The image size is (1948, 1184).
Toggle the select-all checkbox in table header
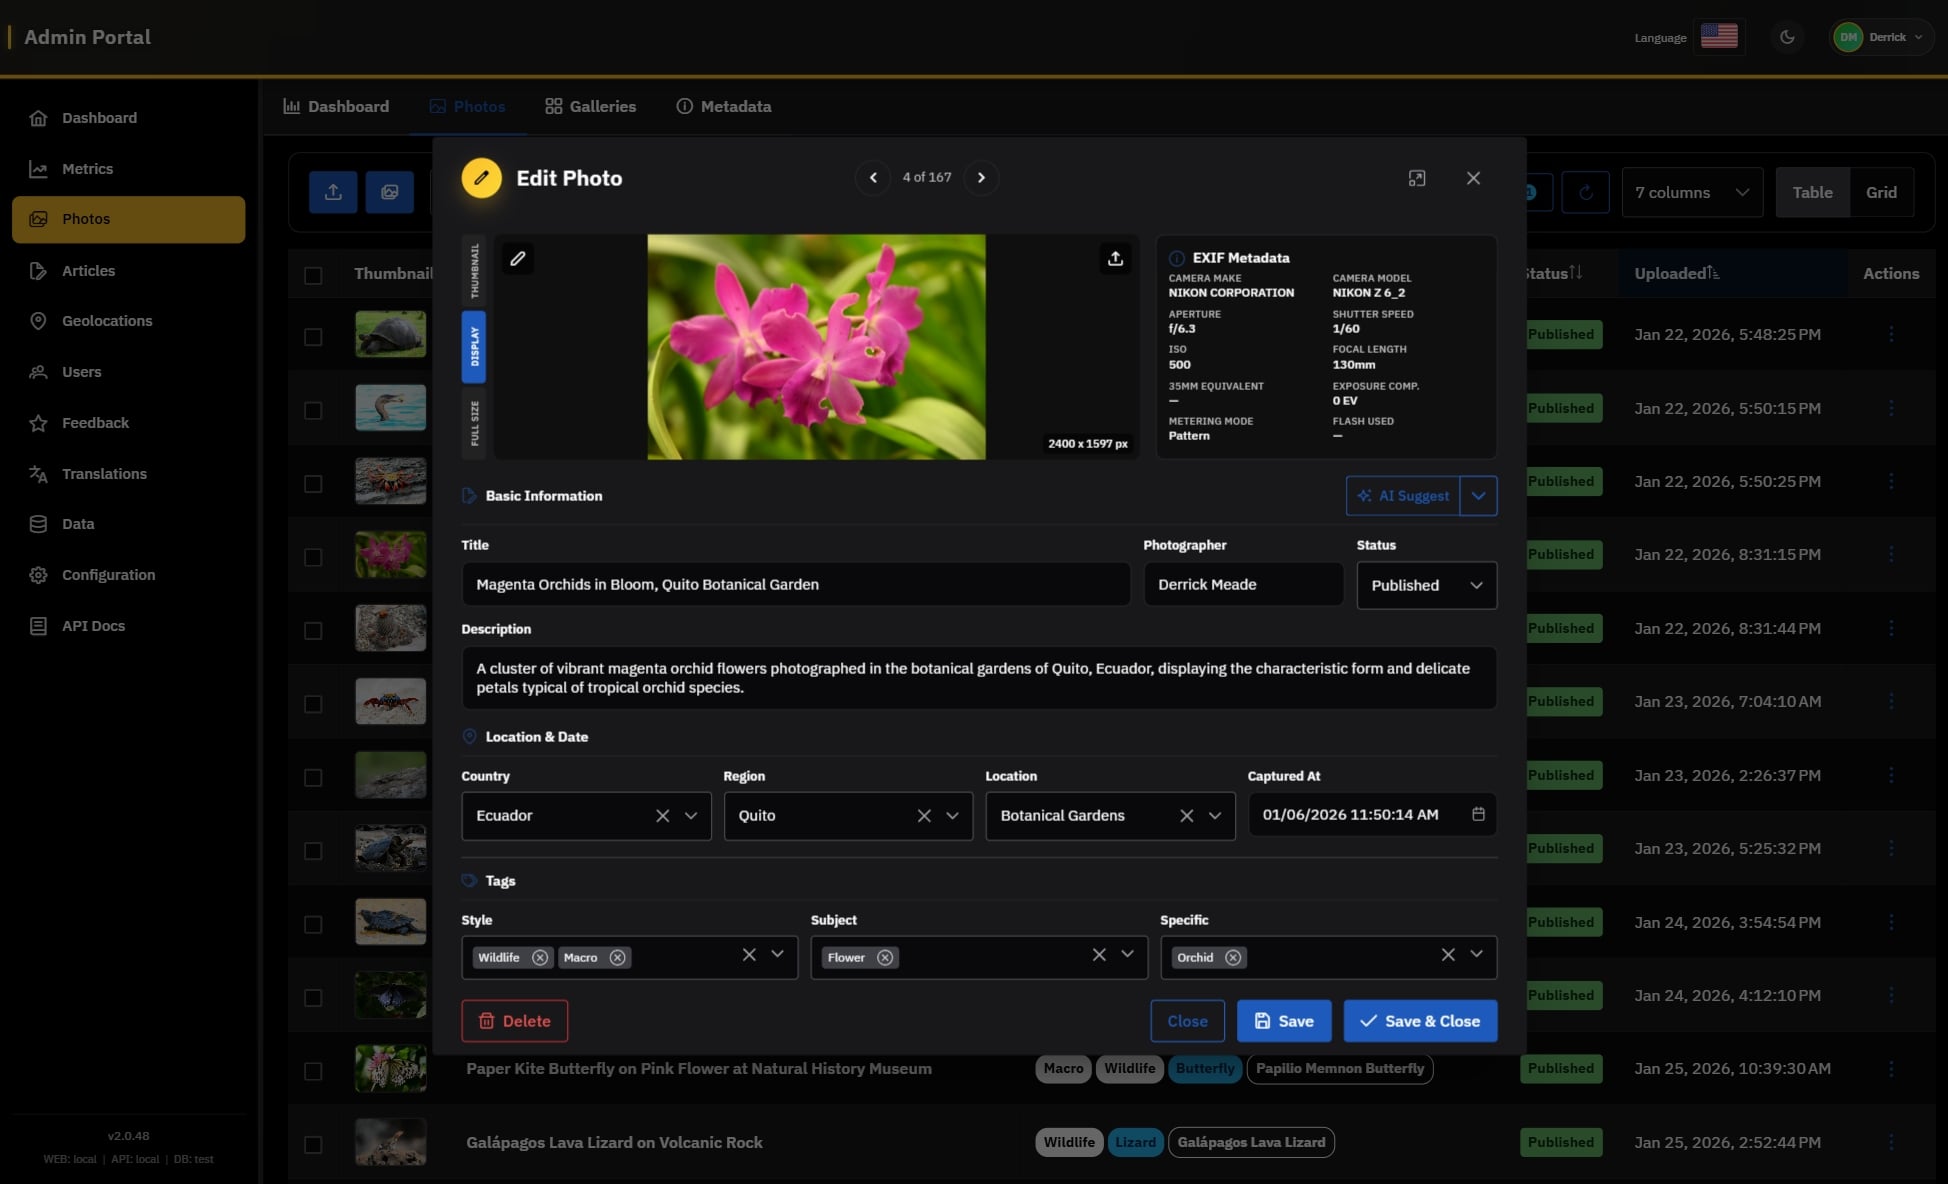click(313, 275)
